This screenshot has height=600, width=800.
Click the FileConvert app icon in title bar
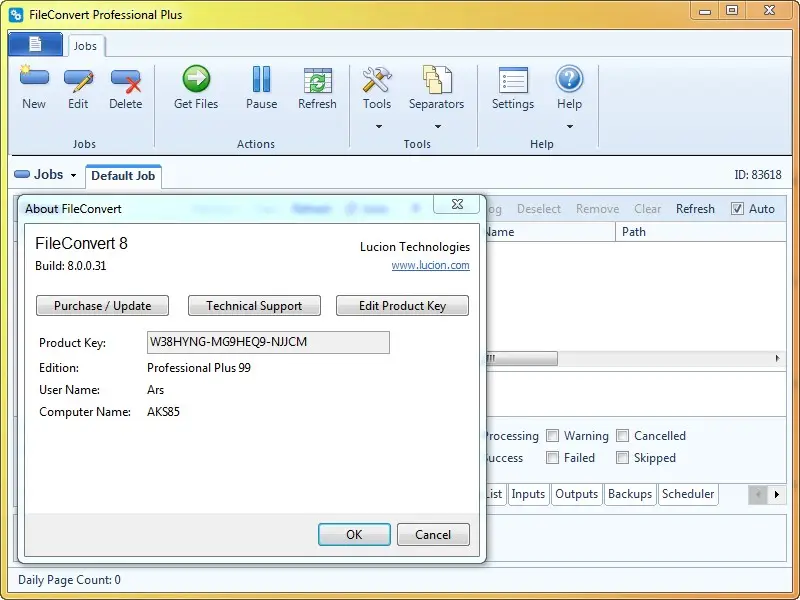tap(16, 14)
